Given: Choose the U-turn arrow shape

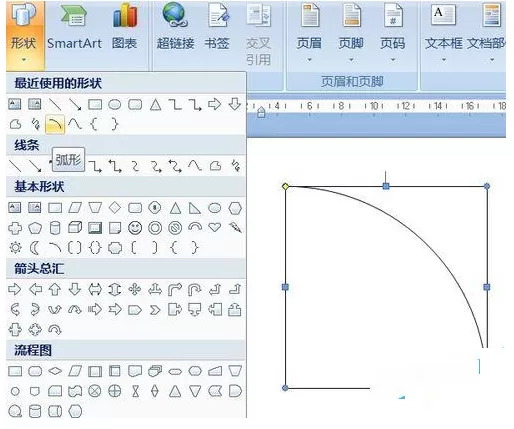Looking at the screenshot, I should 195,289.
